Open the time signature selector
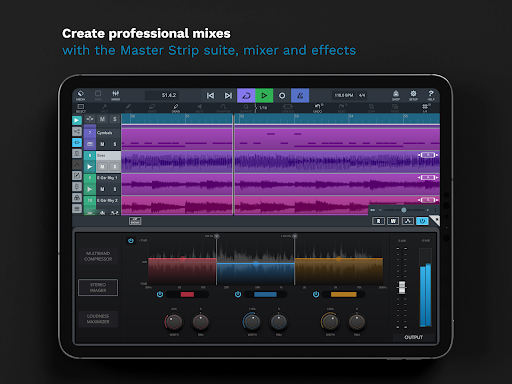 pos(362,95)
